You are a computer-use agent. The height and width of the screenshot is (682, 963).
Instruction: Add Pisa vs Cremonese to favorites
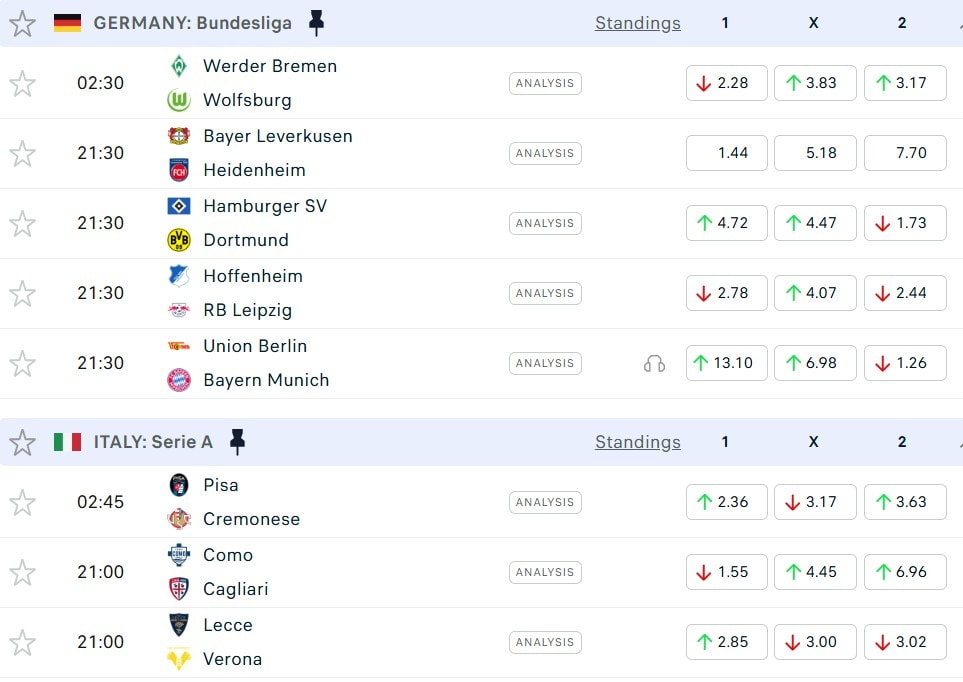pos(22,502)
